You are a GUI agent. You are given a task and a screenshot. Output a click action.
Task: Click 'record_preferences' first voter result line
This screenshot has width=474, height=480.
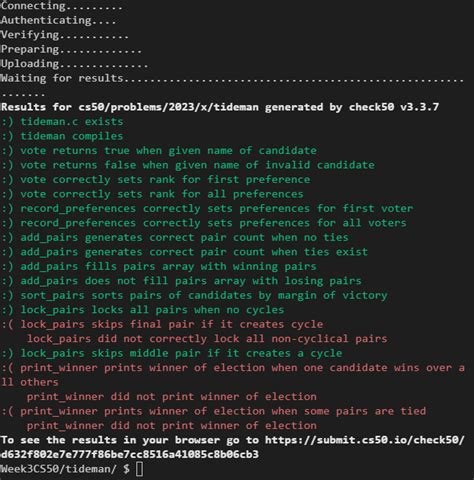tap(207, 208)
